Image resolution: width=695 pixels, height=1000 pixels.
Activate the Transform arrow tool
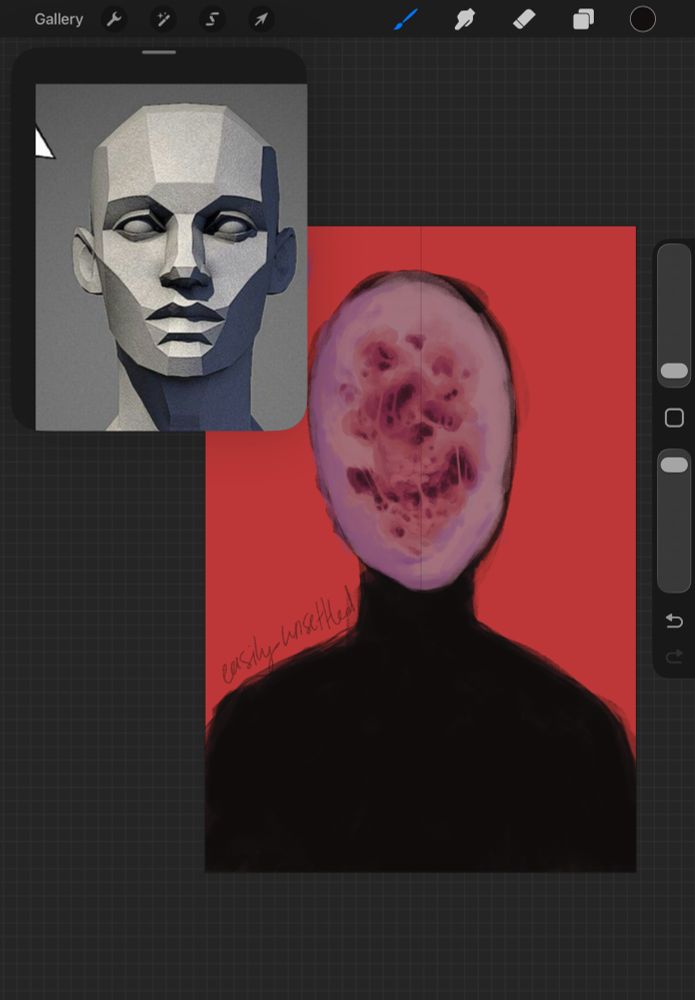point(261,20)
